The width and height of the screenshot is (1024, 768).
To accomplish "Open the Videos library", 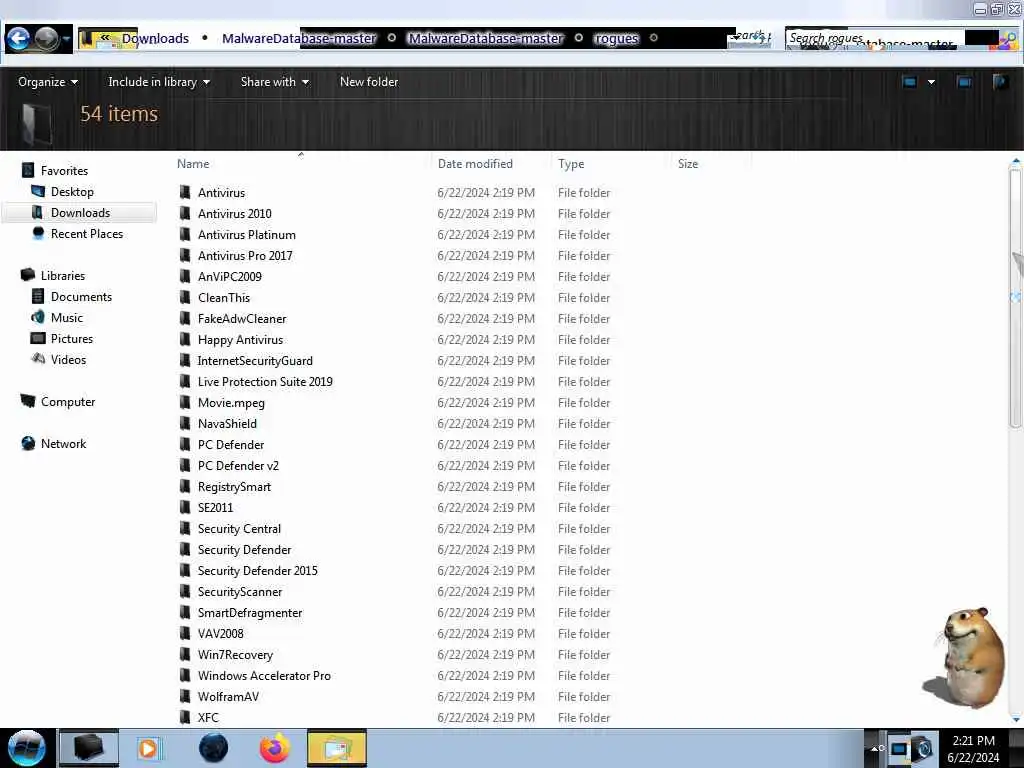I will pyautogui.click(x=68, y=360).
